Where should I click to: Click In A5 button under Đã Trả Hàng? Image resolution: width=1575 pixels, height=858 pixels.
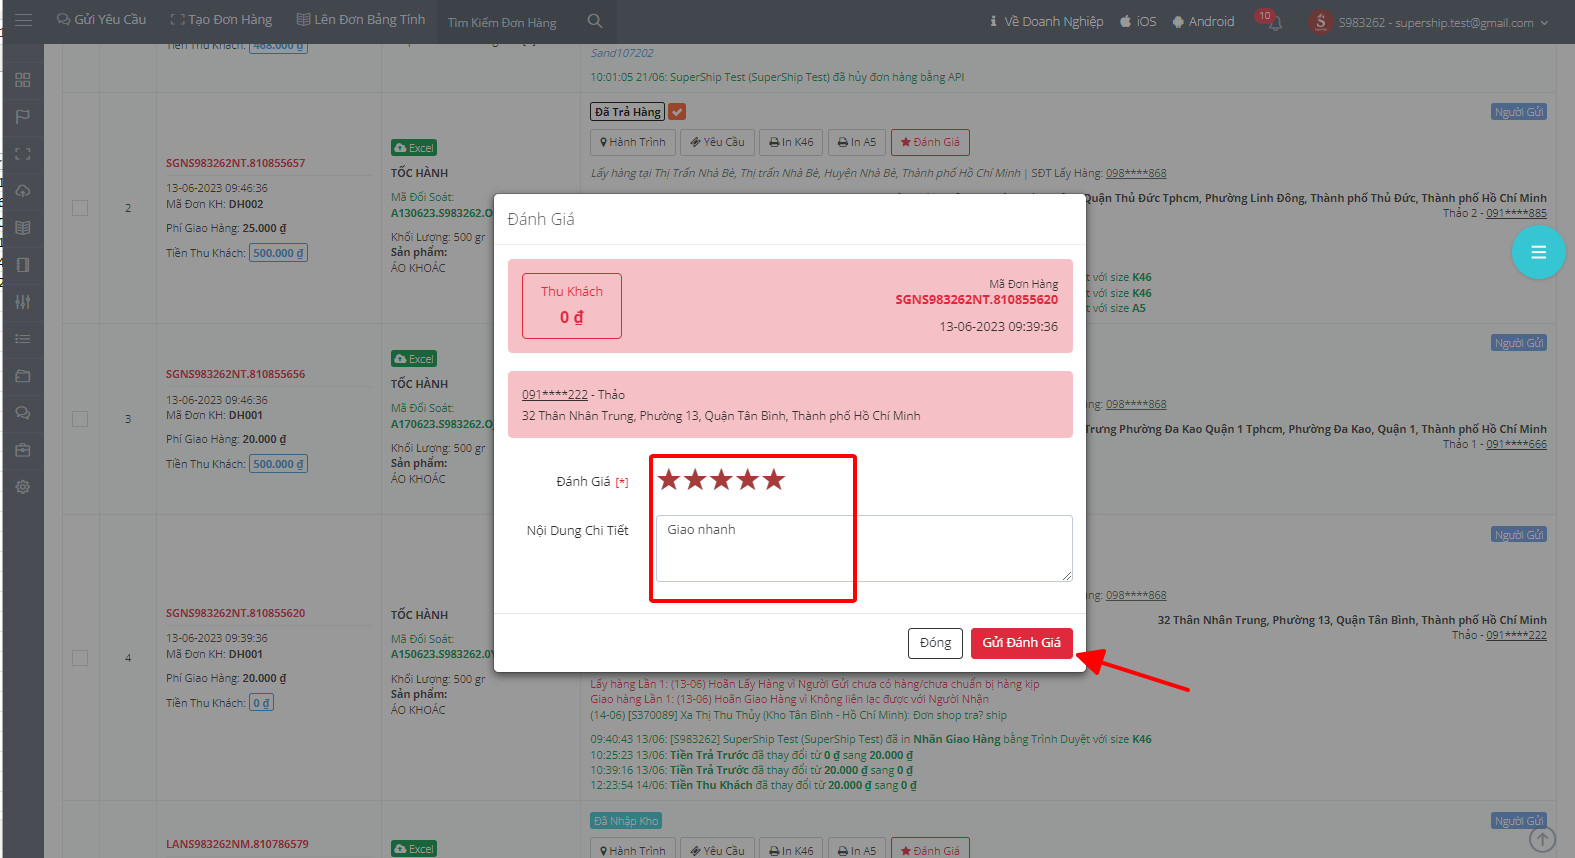click(857, 142)
